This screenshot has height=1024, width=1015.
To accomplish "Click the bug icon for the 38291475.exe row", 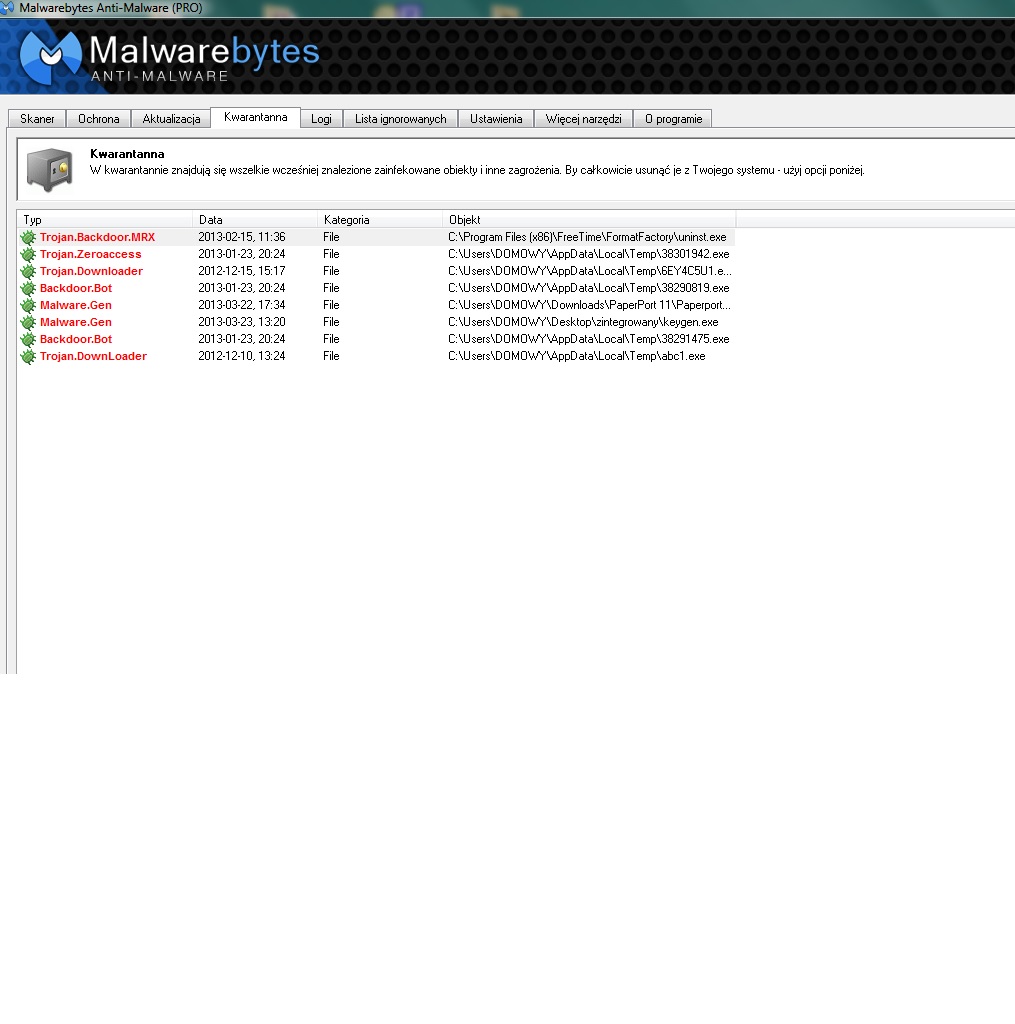I will coord(28,339).
